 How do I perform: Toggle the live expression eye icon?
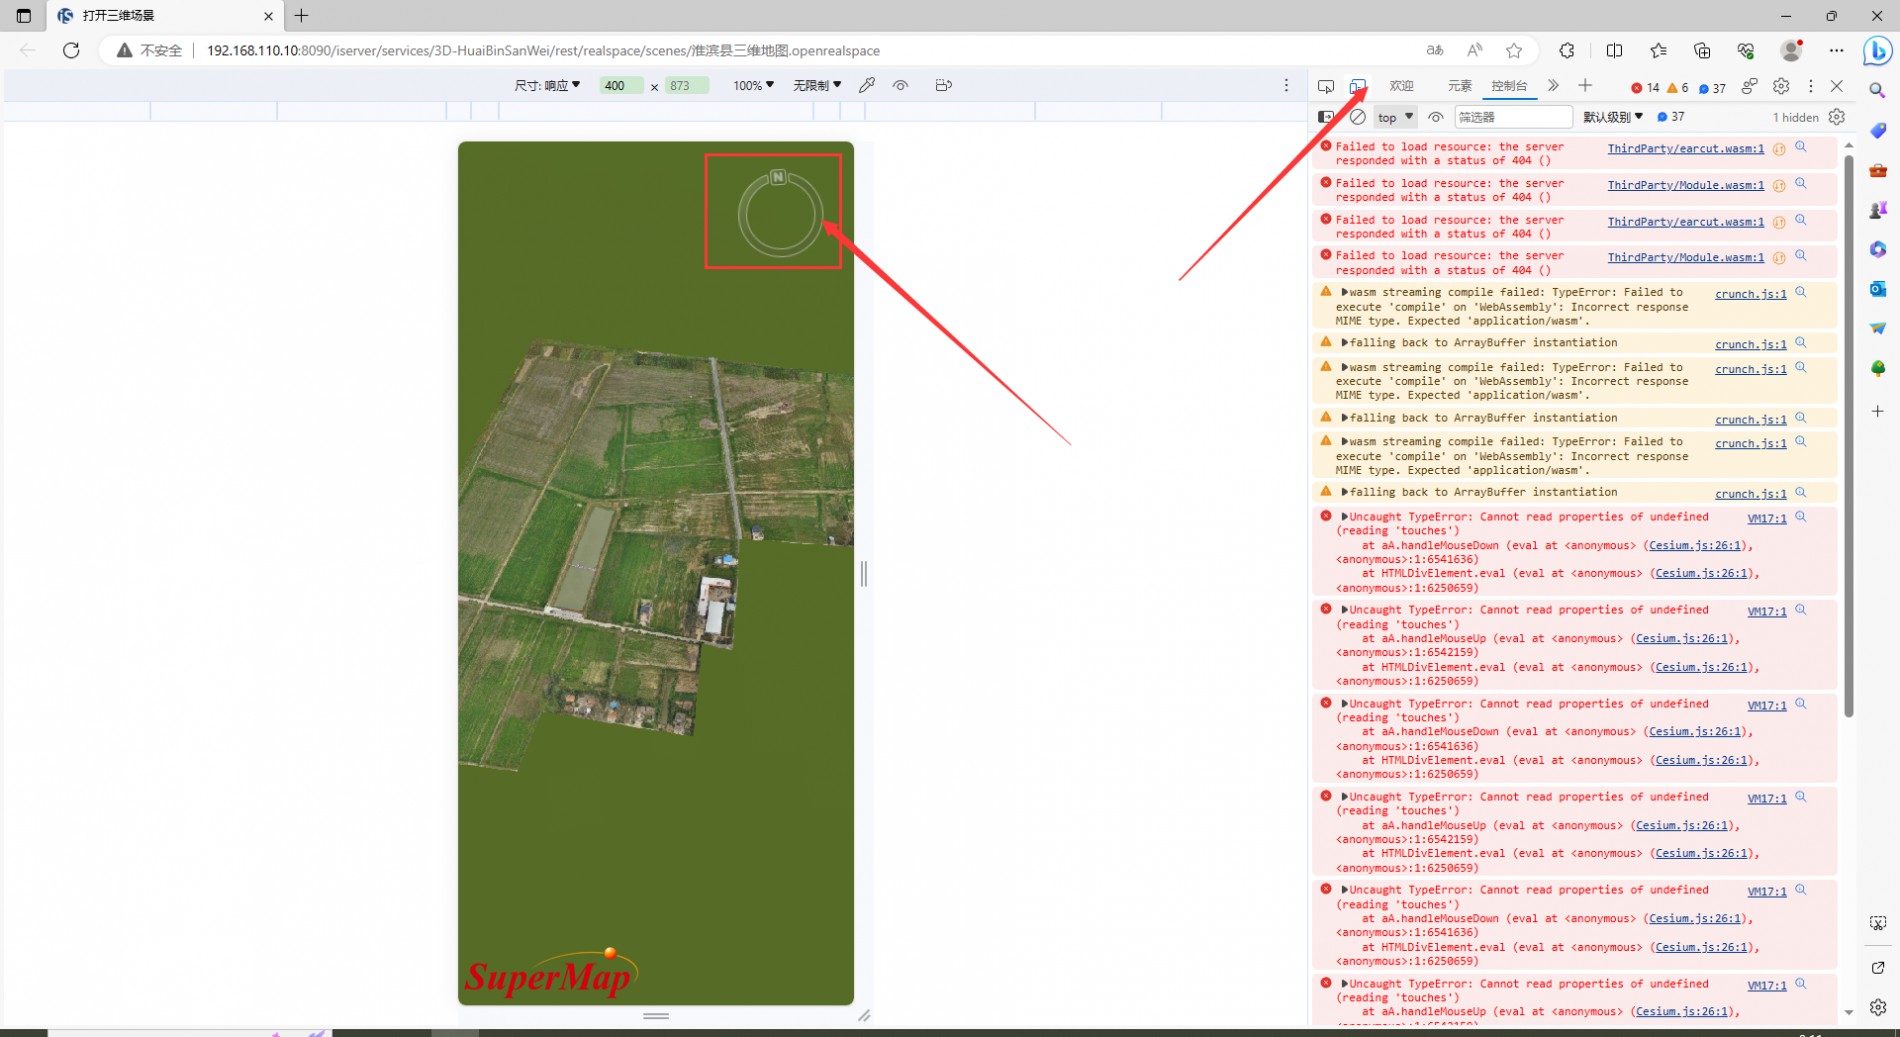pos(1436,117)
